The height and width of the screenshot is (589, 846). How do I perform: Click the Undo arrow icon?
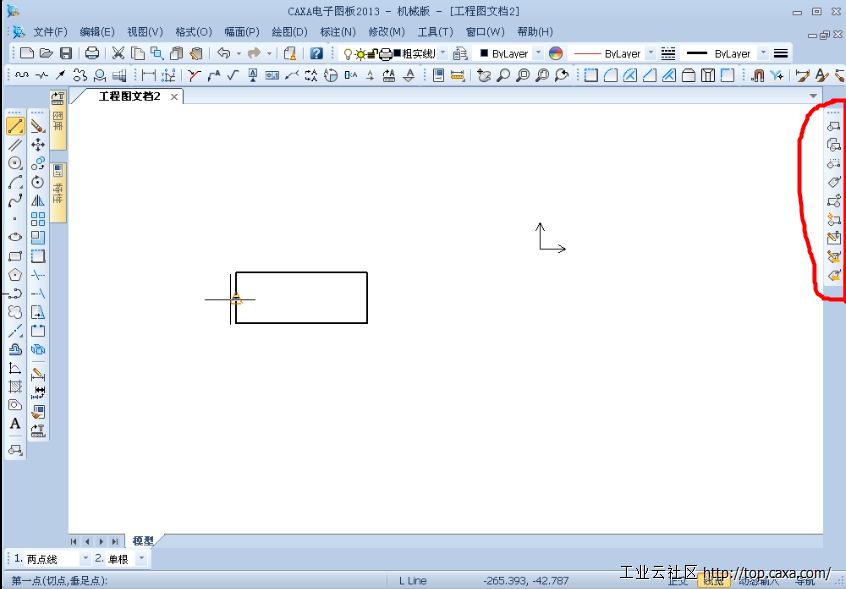click(223, 53)
